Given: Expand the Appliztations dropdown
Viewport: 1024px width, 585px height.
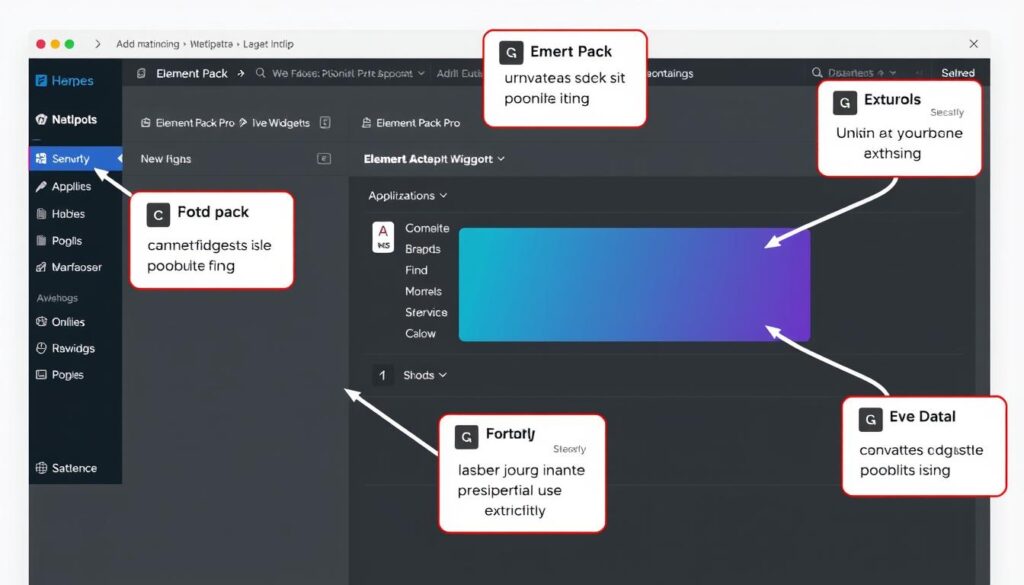Looking at the screenshot, I should click(408, 196).
